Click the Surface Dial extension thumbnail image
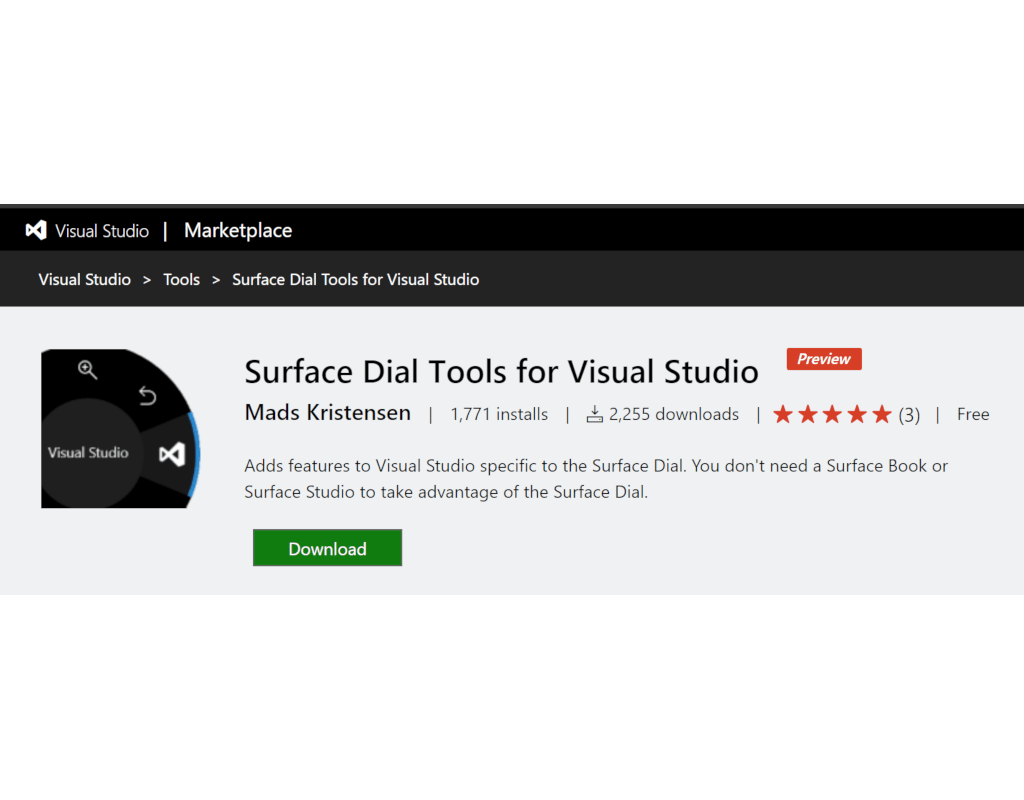The image size is (1024, 800). 120,428
